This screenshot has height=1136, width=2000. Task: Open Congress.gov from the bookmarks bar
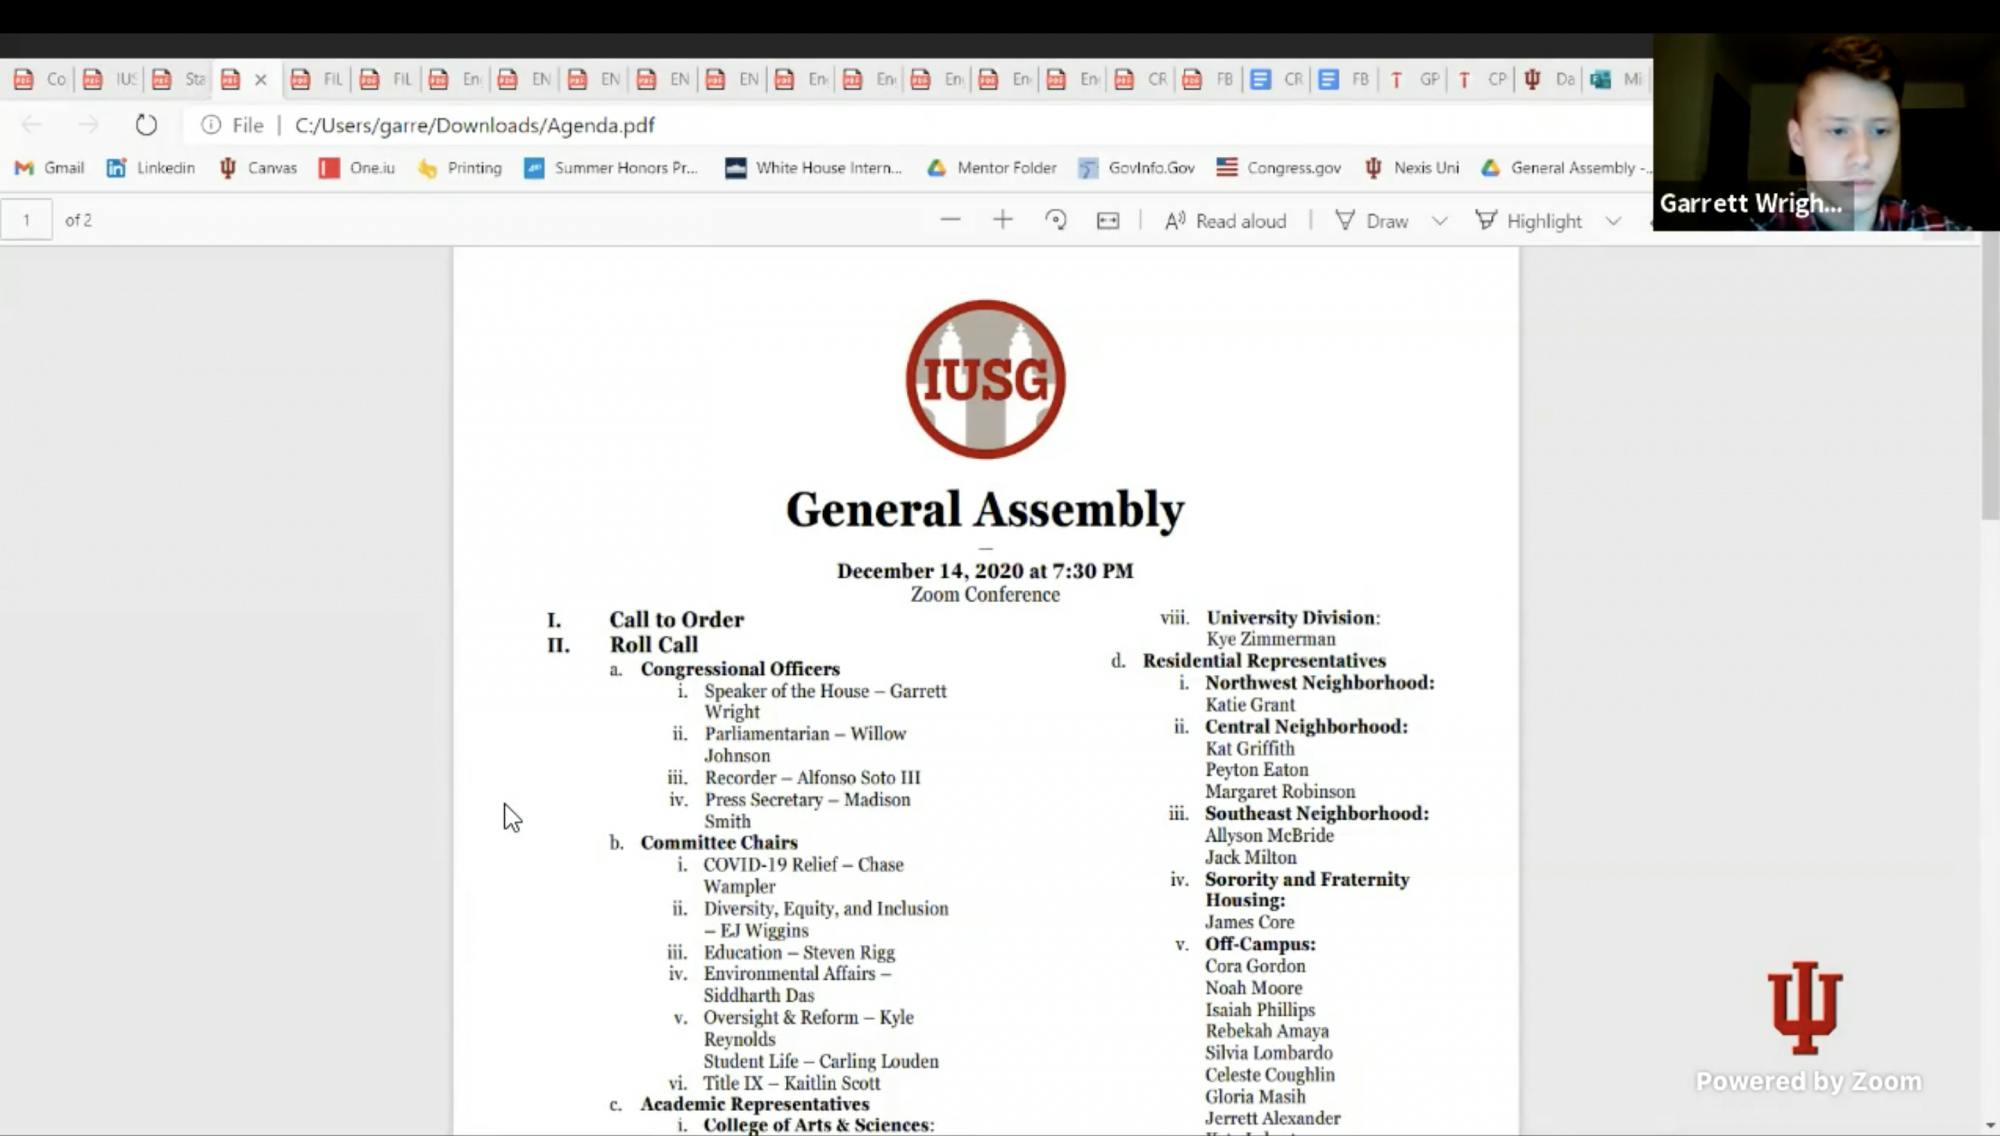1278,168
